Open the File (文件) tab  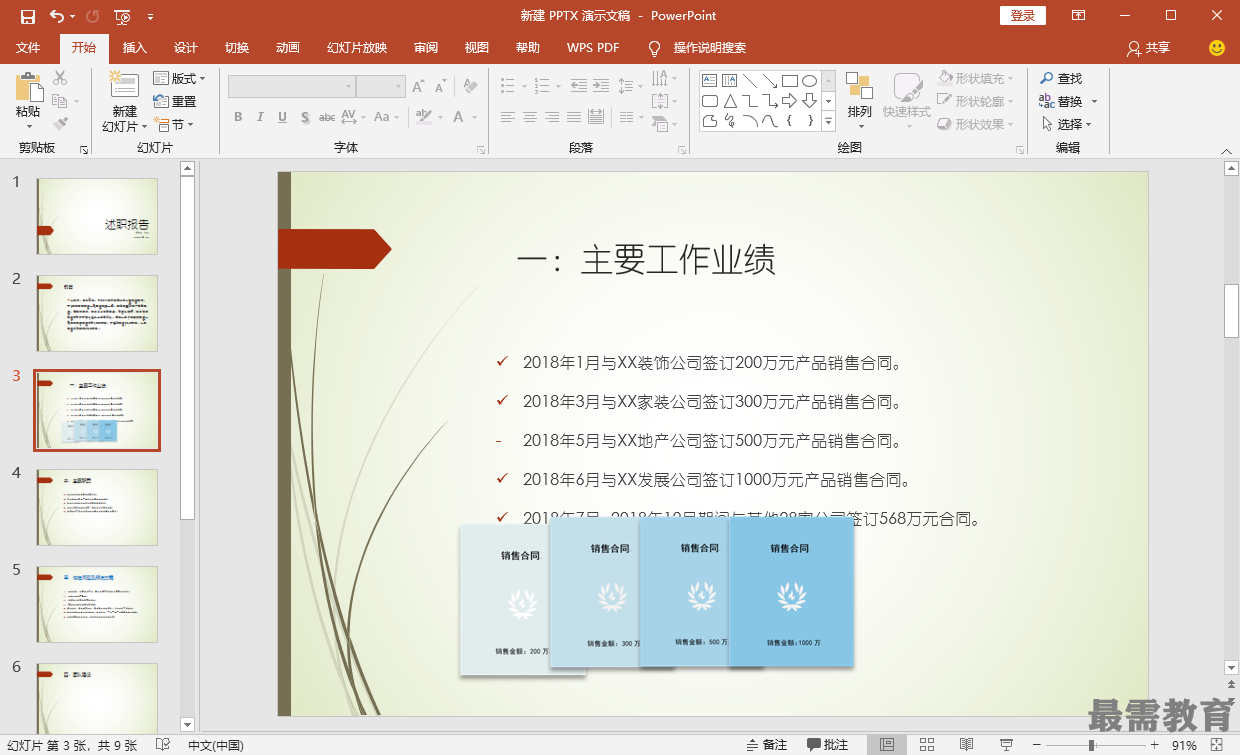click(28, 48)
